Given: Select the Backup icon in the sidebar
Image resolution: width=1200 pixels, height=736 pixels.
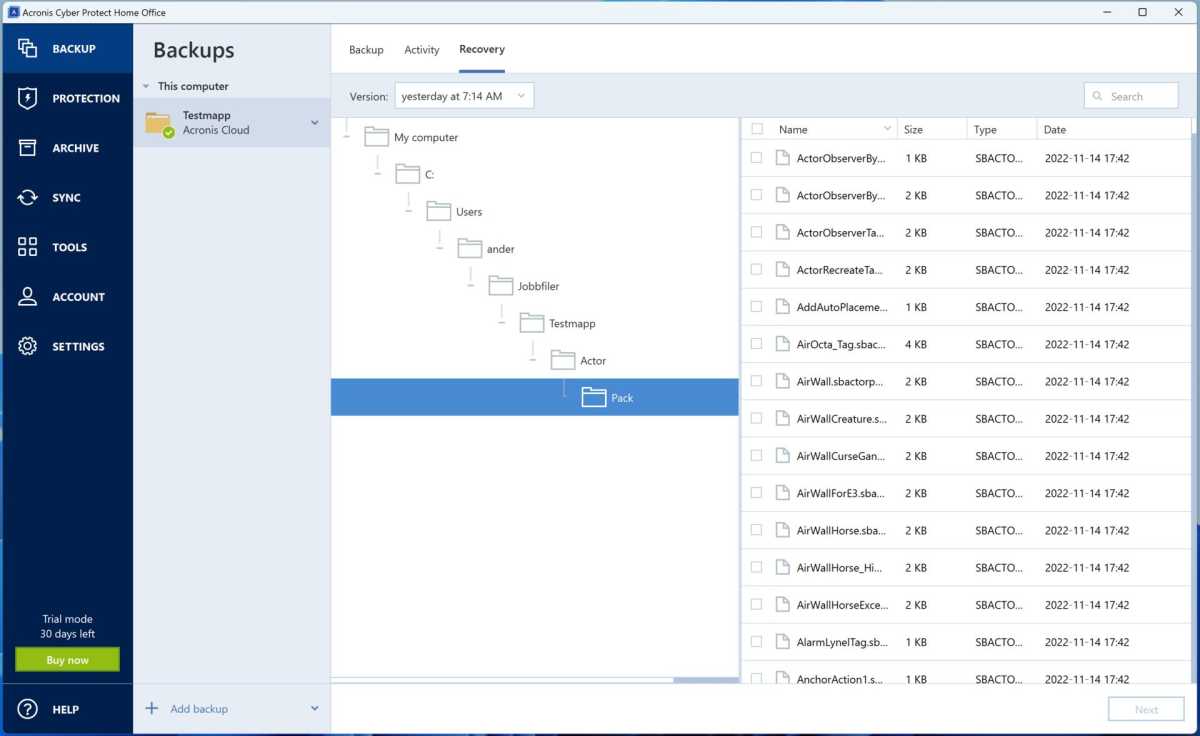Looking at the screenshot, I should pyautogui.click(x=27, y=47).
